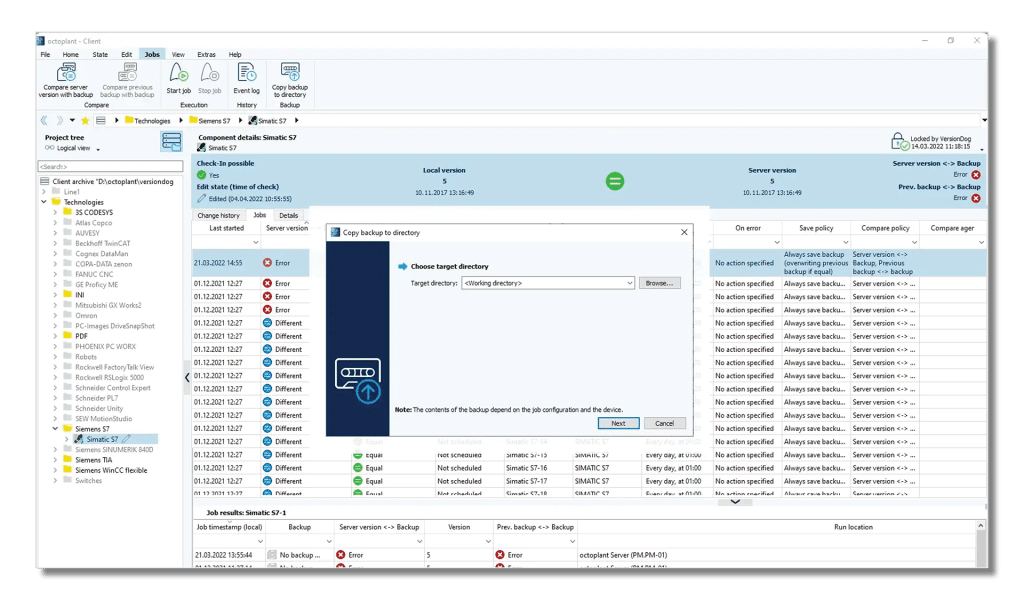The image size is (1024, 600).
Task: Expand the 3S CODESYS tree node
Action: click(55, 212)
